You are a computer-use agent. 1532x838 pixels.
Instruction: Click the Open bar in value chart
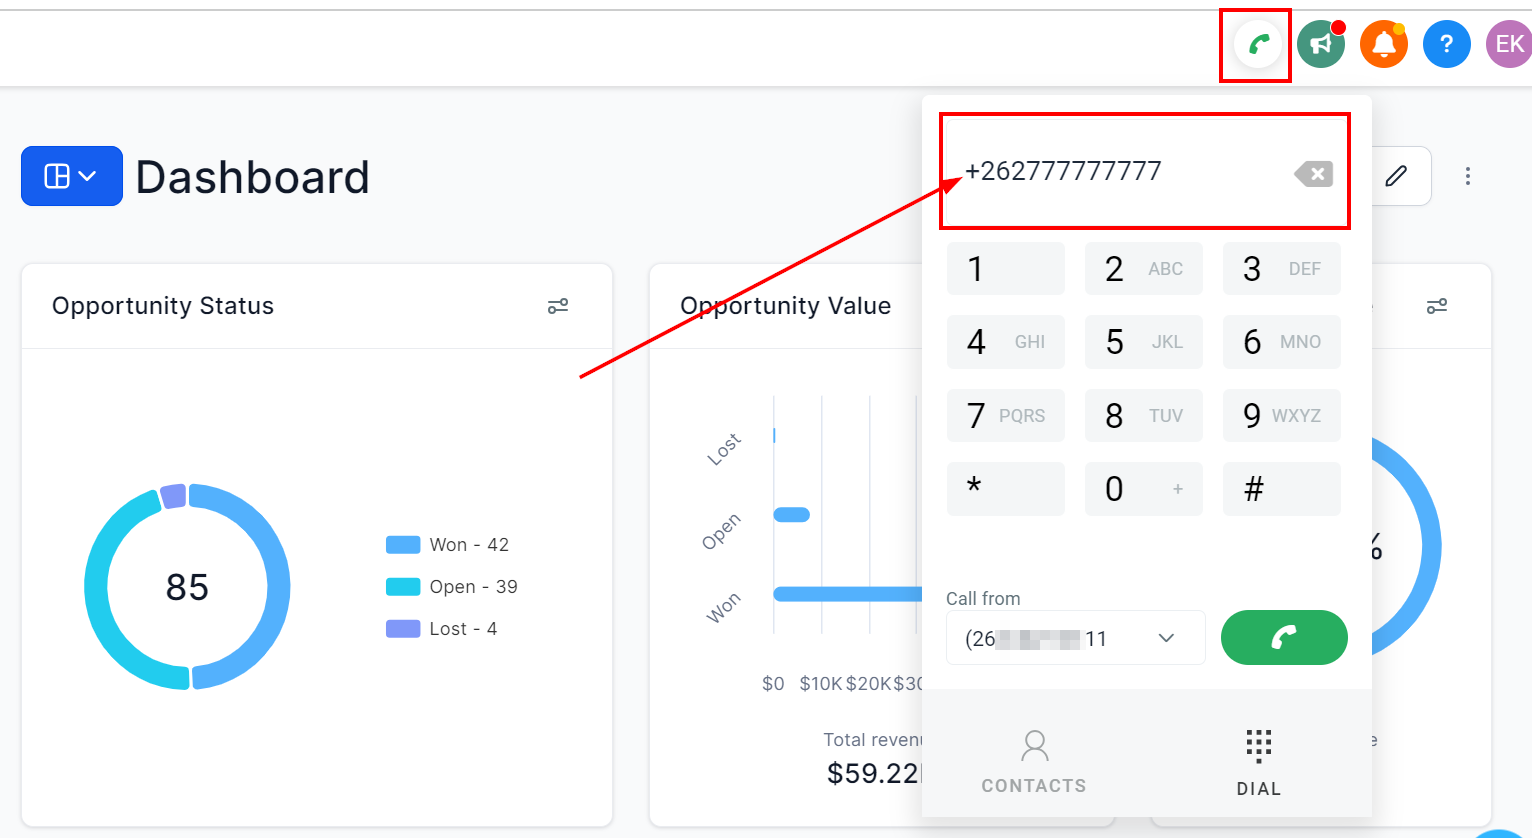[792, 515]
